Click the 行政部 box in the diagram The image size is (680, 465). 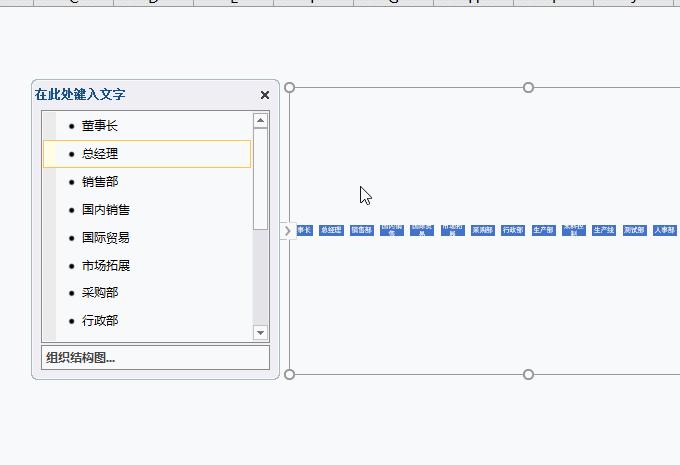(513, 230)
